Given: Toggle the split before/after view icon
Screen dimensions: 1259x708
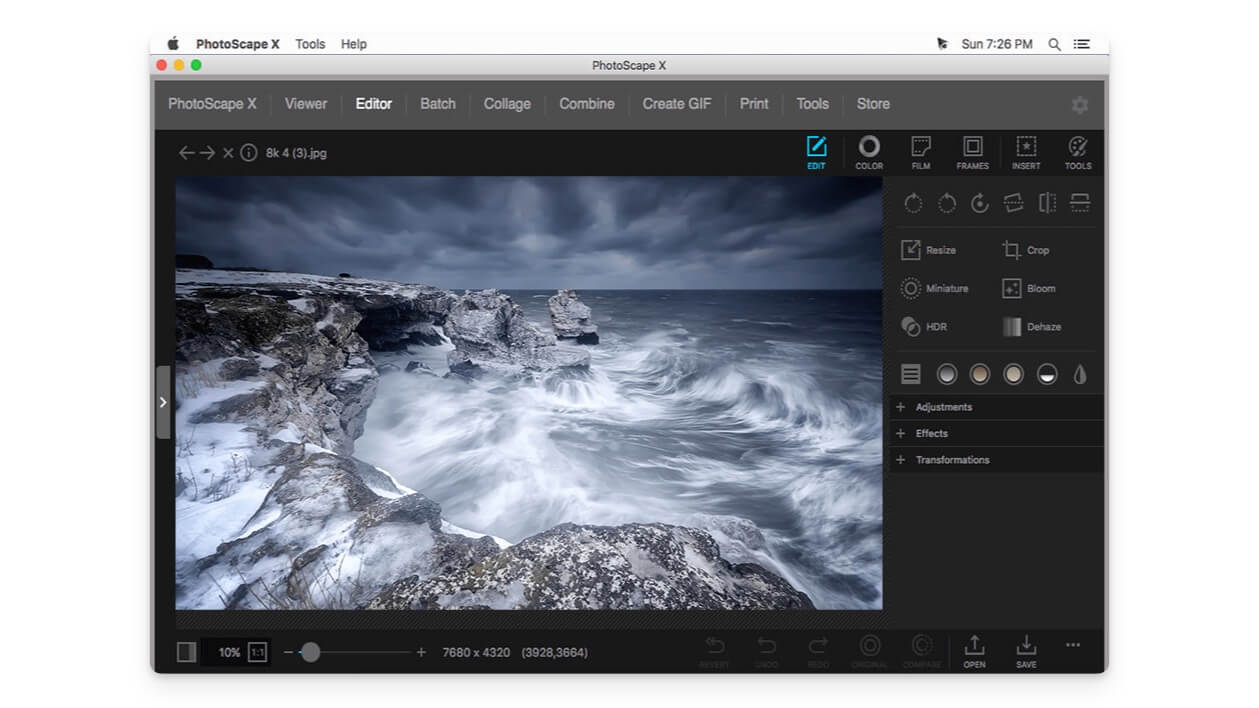Looking at the screenshot, I should pyautogui.click(x=186, y=651).
